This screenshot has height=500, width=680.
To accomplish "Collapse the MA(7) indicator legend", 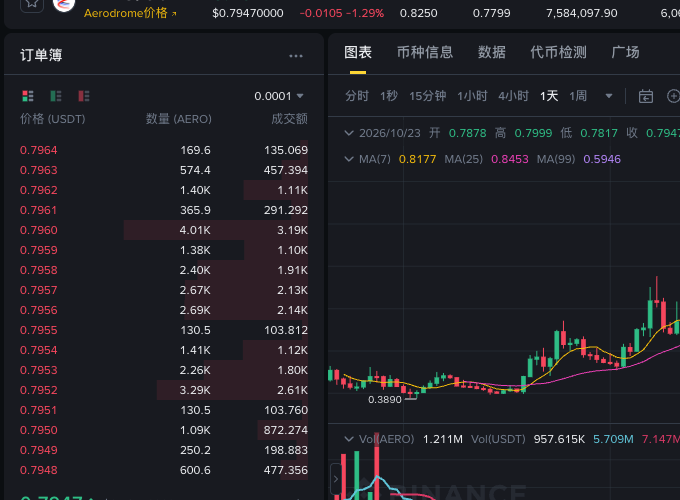I will coord(349,159).
